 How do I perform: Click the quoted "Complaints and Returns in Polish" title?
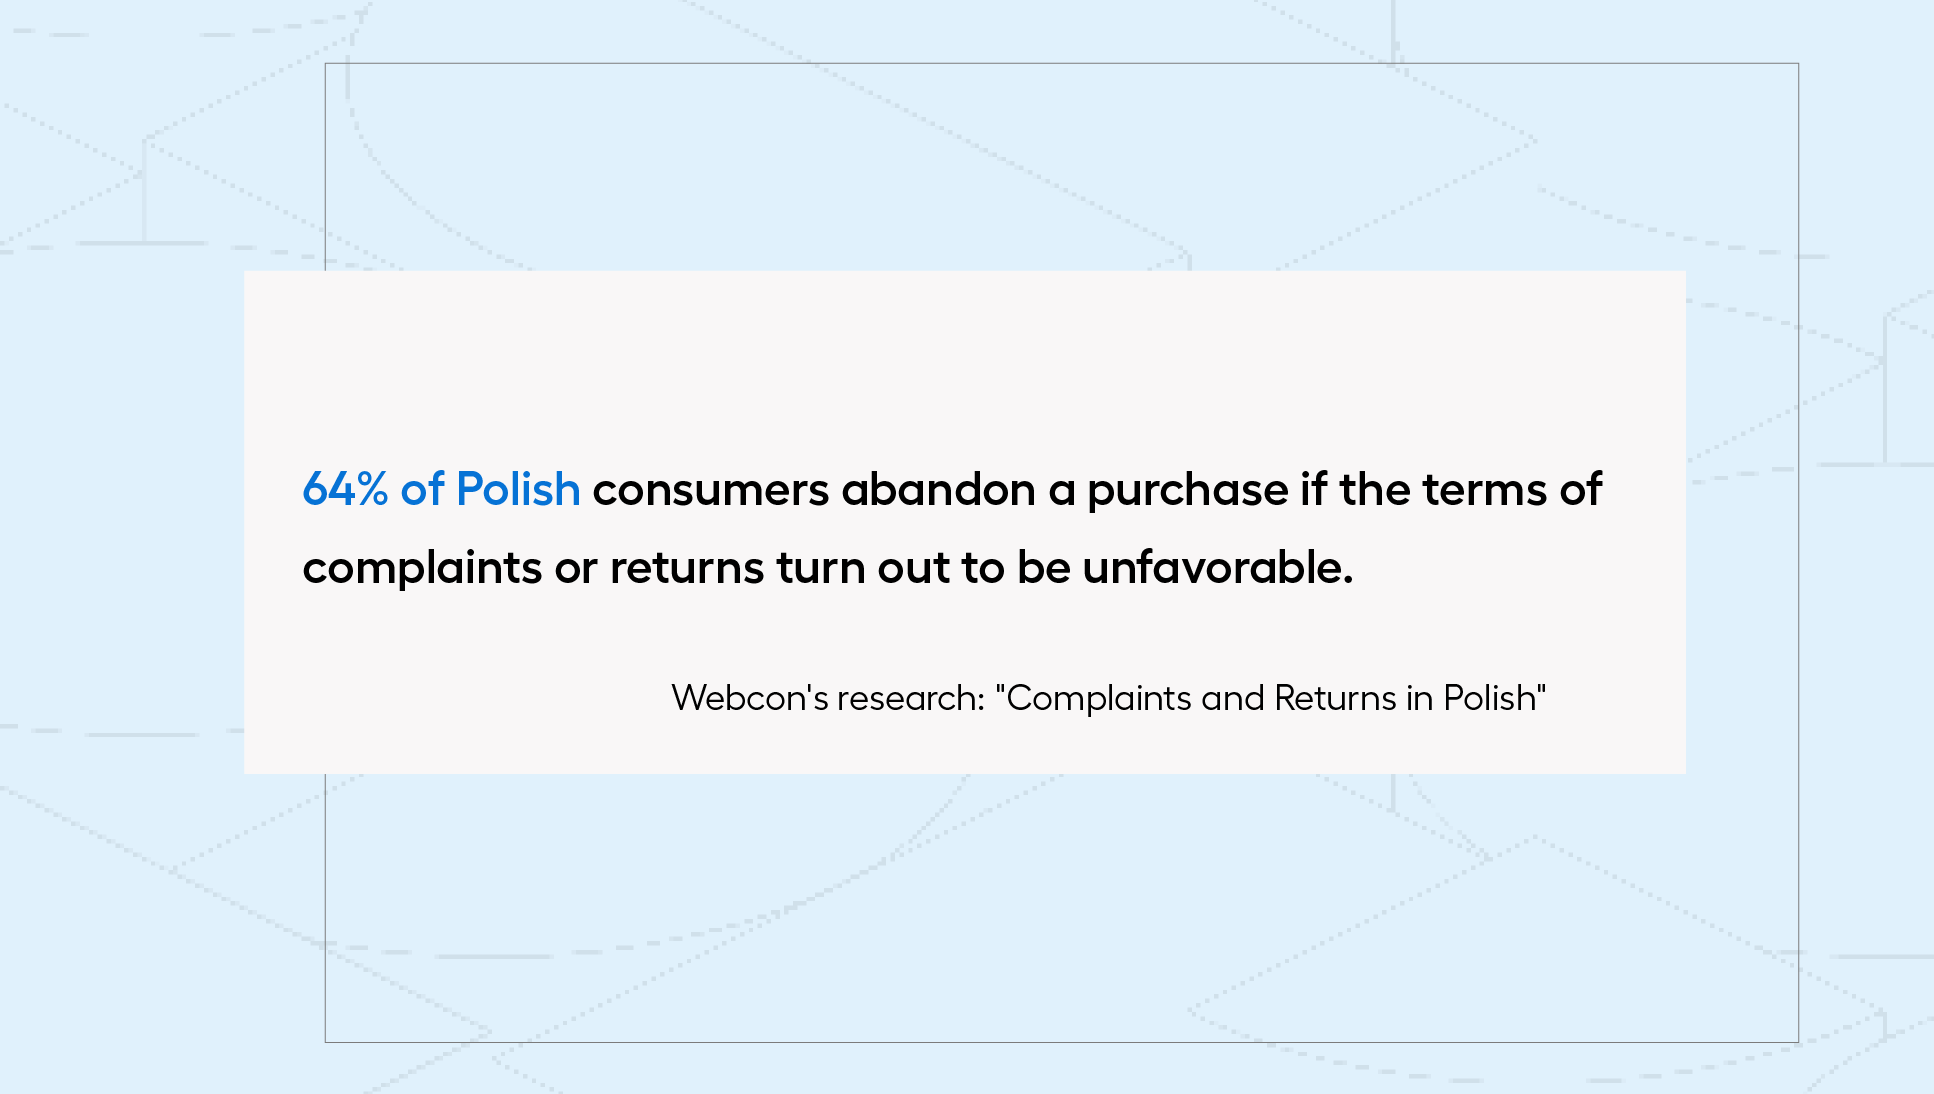1270,698
